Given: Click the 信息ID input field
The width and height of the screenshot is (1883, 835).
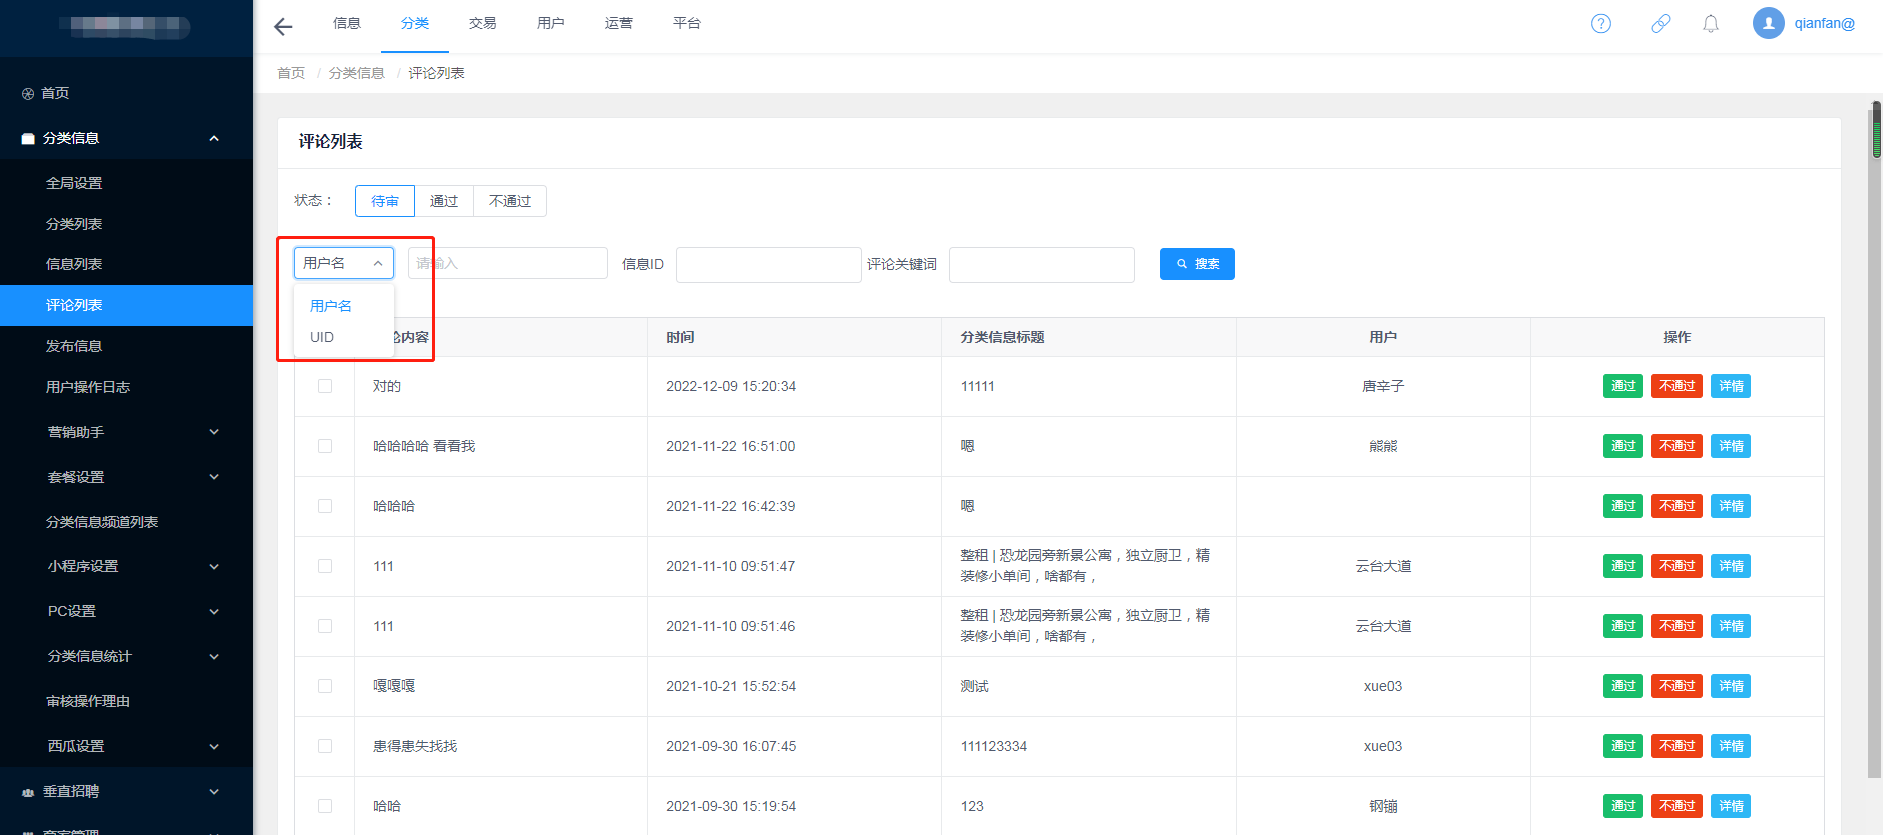Looking at the screenshot, I should pos(769,265).
